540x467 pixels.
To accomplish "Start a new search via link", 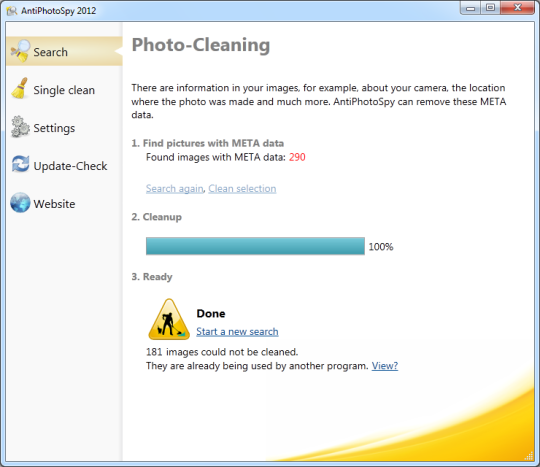I will pyautogui.click(x=237, y=332).
